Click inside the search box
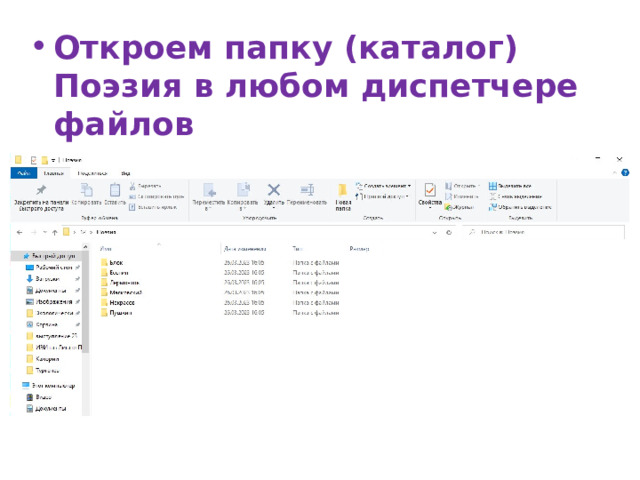The image size is (640, 480). 545,232
